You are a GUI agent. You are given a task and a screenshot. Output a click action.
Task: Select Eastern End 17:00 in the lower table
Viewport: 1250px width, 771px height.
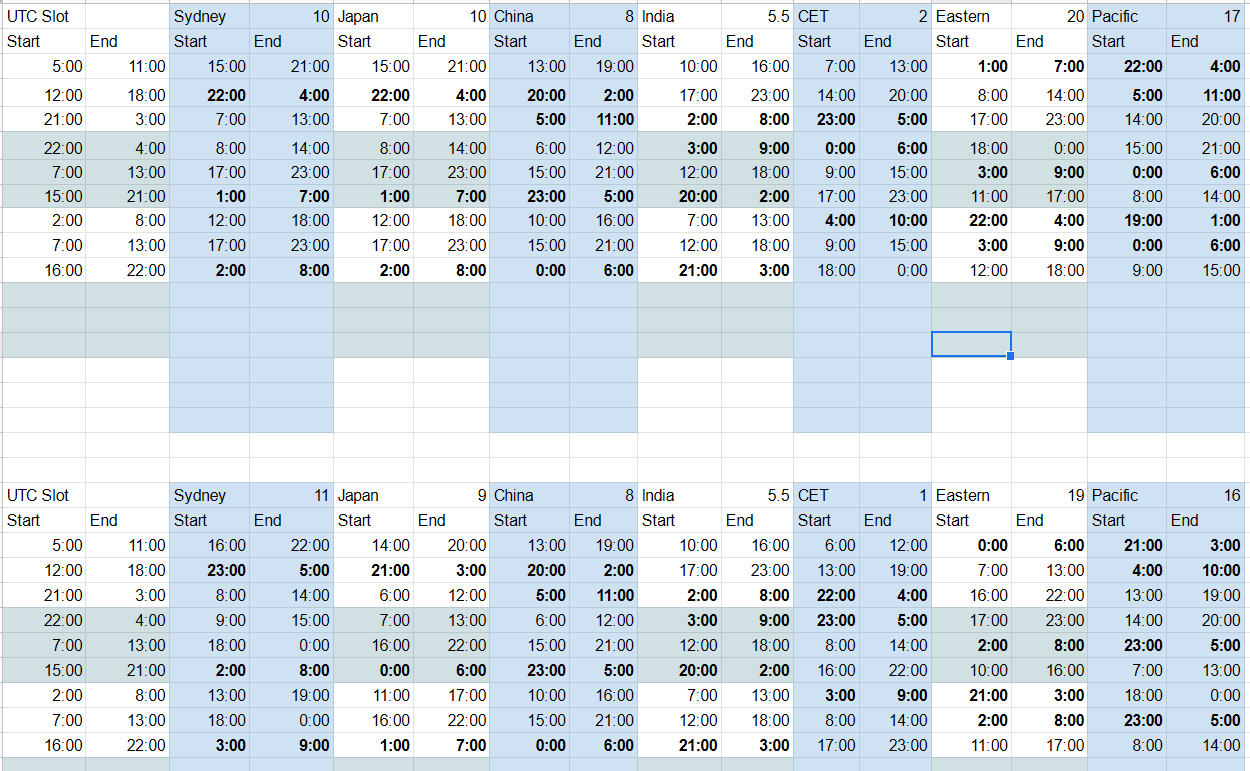tap(1049, 745)
